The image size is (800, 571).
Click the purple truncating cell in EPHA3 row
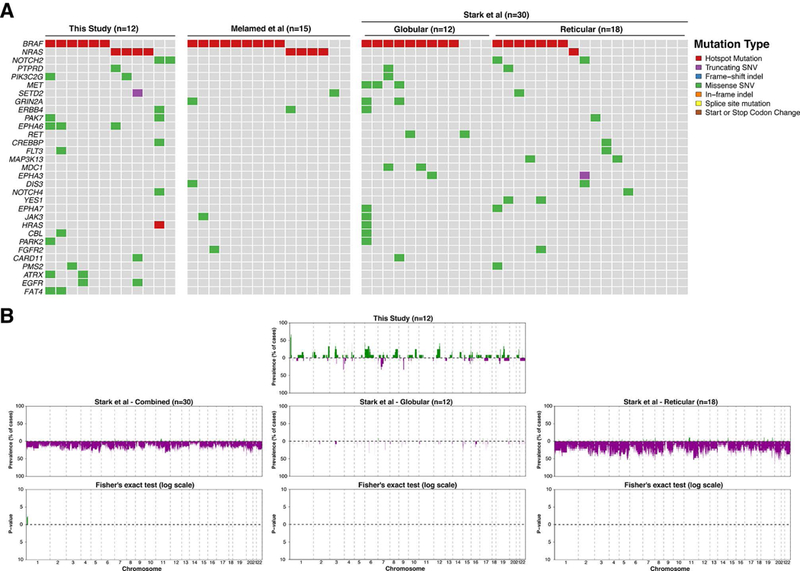click(585, 176)
